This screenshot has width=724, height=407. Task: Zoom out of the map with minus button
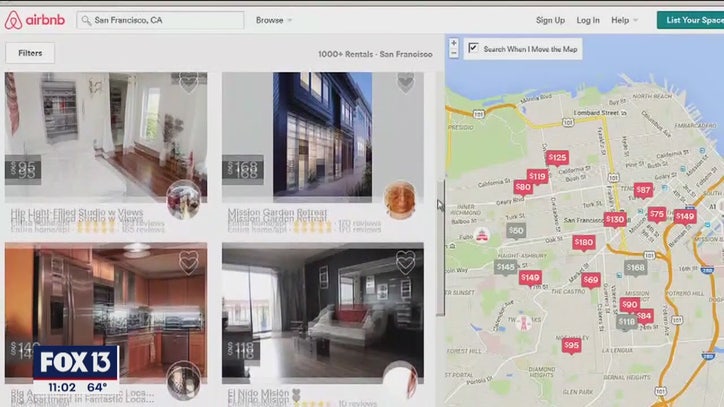(453, 53)
